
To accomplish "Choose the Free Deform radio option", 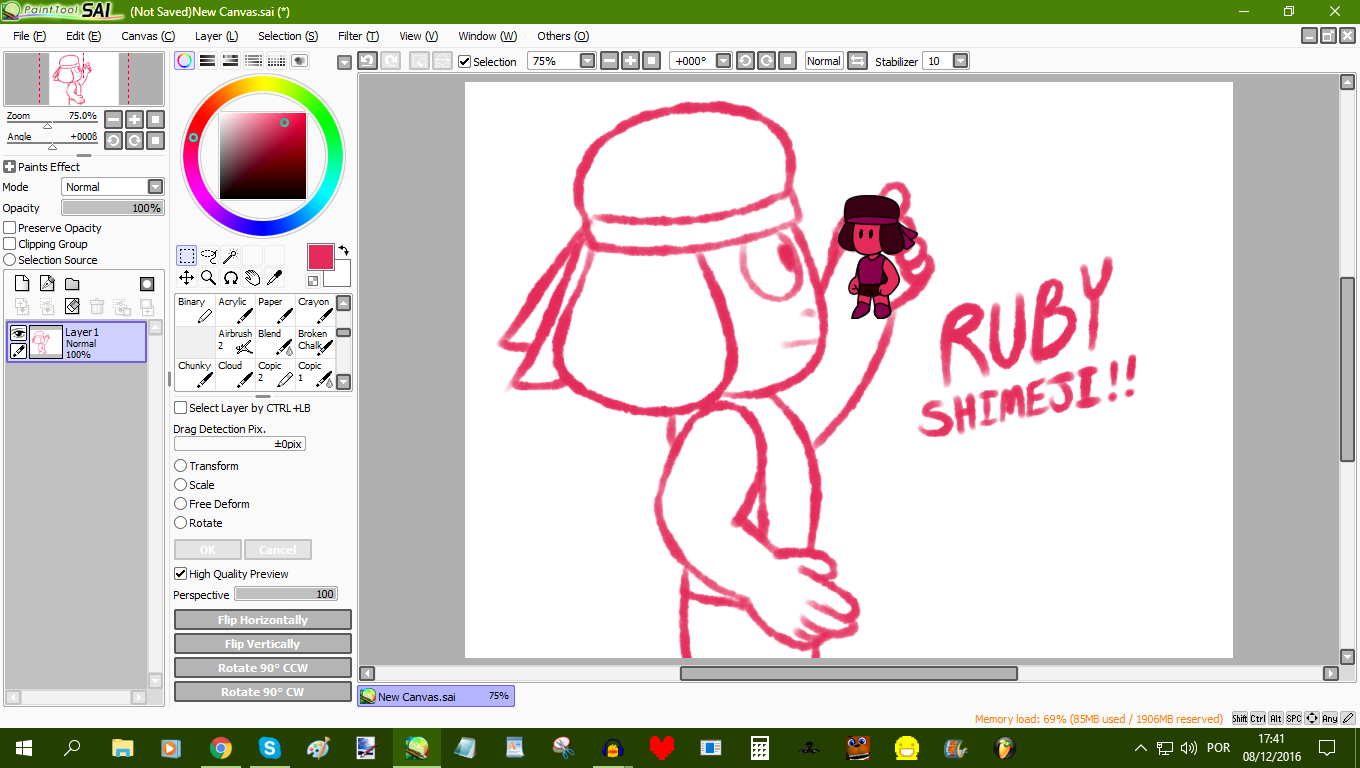I will [x=181, y=504].
